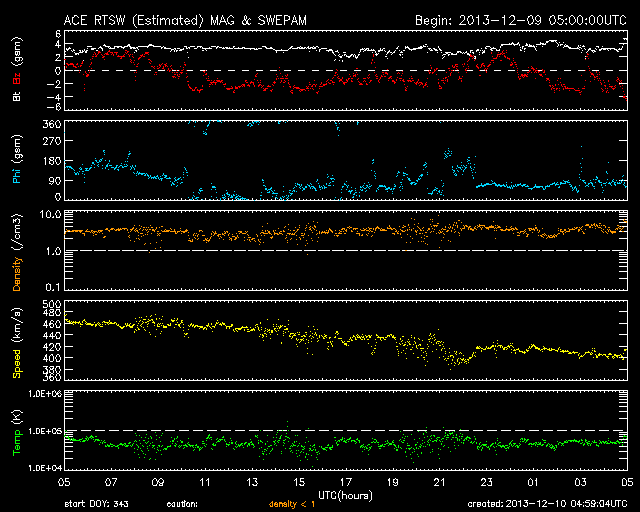Select the '270' tick on the Phi axis
The height and width of the screenshot is (512, 640).
click(x=52, y=141)
